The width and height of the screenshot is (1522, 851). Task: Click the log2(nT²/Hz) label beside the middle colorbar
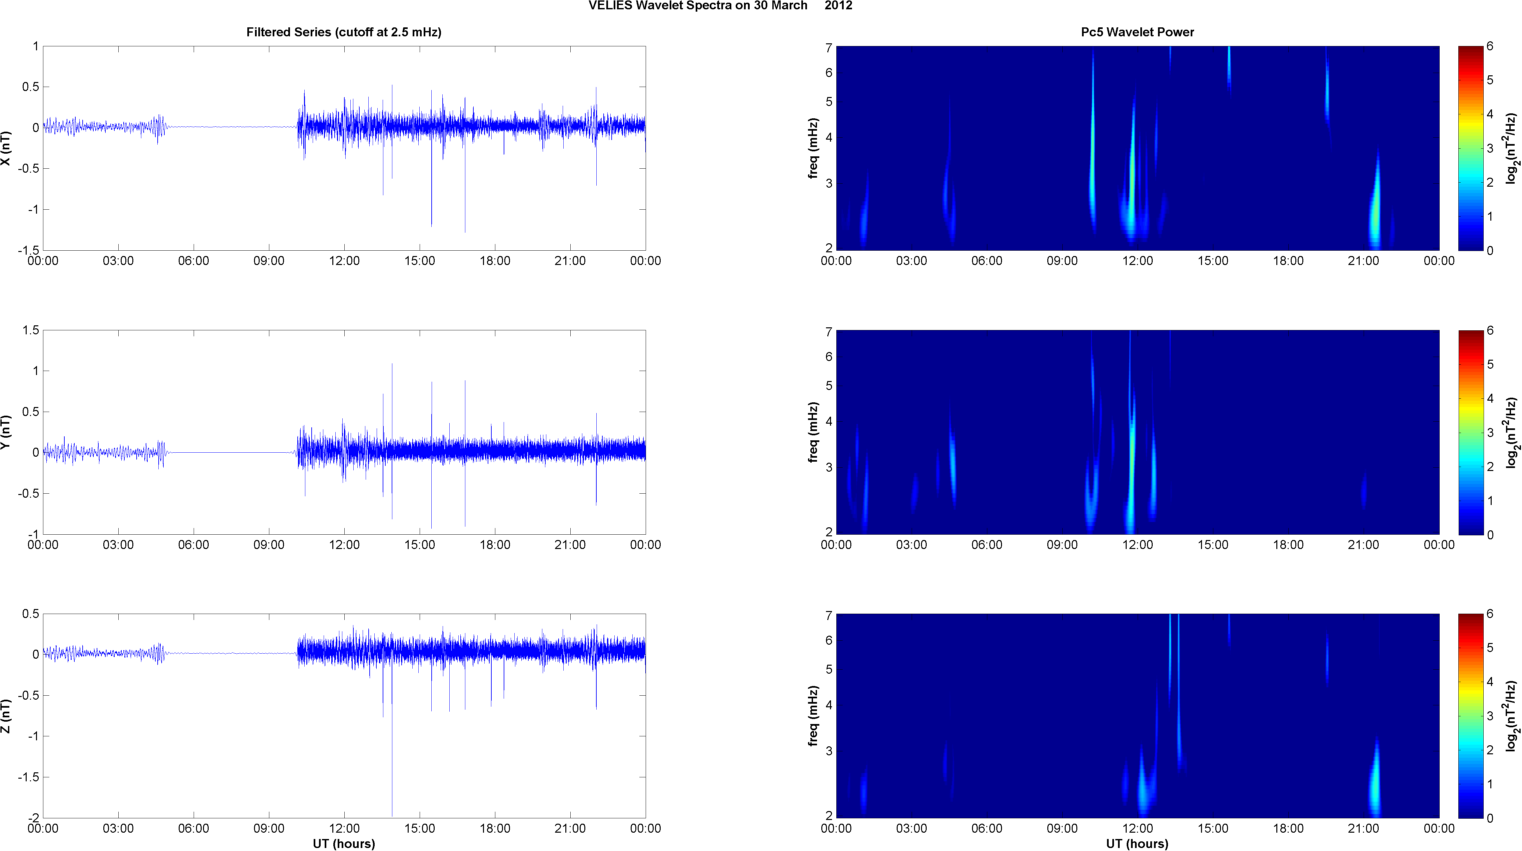pos(1512,432)
